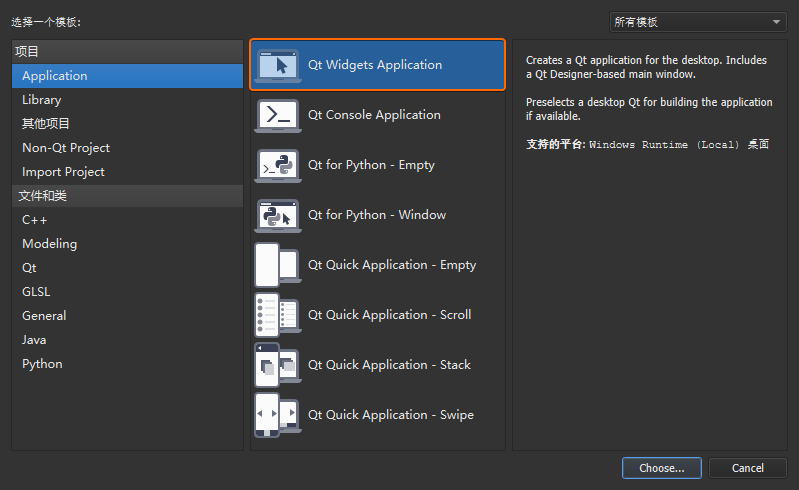Select the GLSL file category

tap(127, 292)
